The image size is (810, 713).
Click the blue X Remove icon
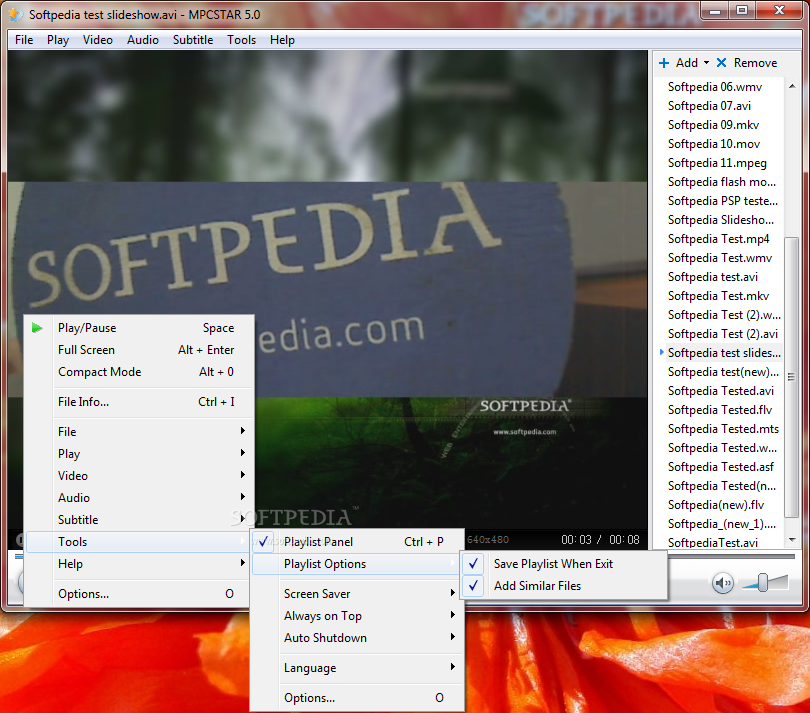(x=722, y=63)
